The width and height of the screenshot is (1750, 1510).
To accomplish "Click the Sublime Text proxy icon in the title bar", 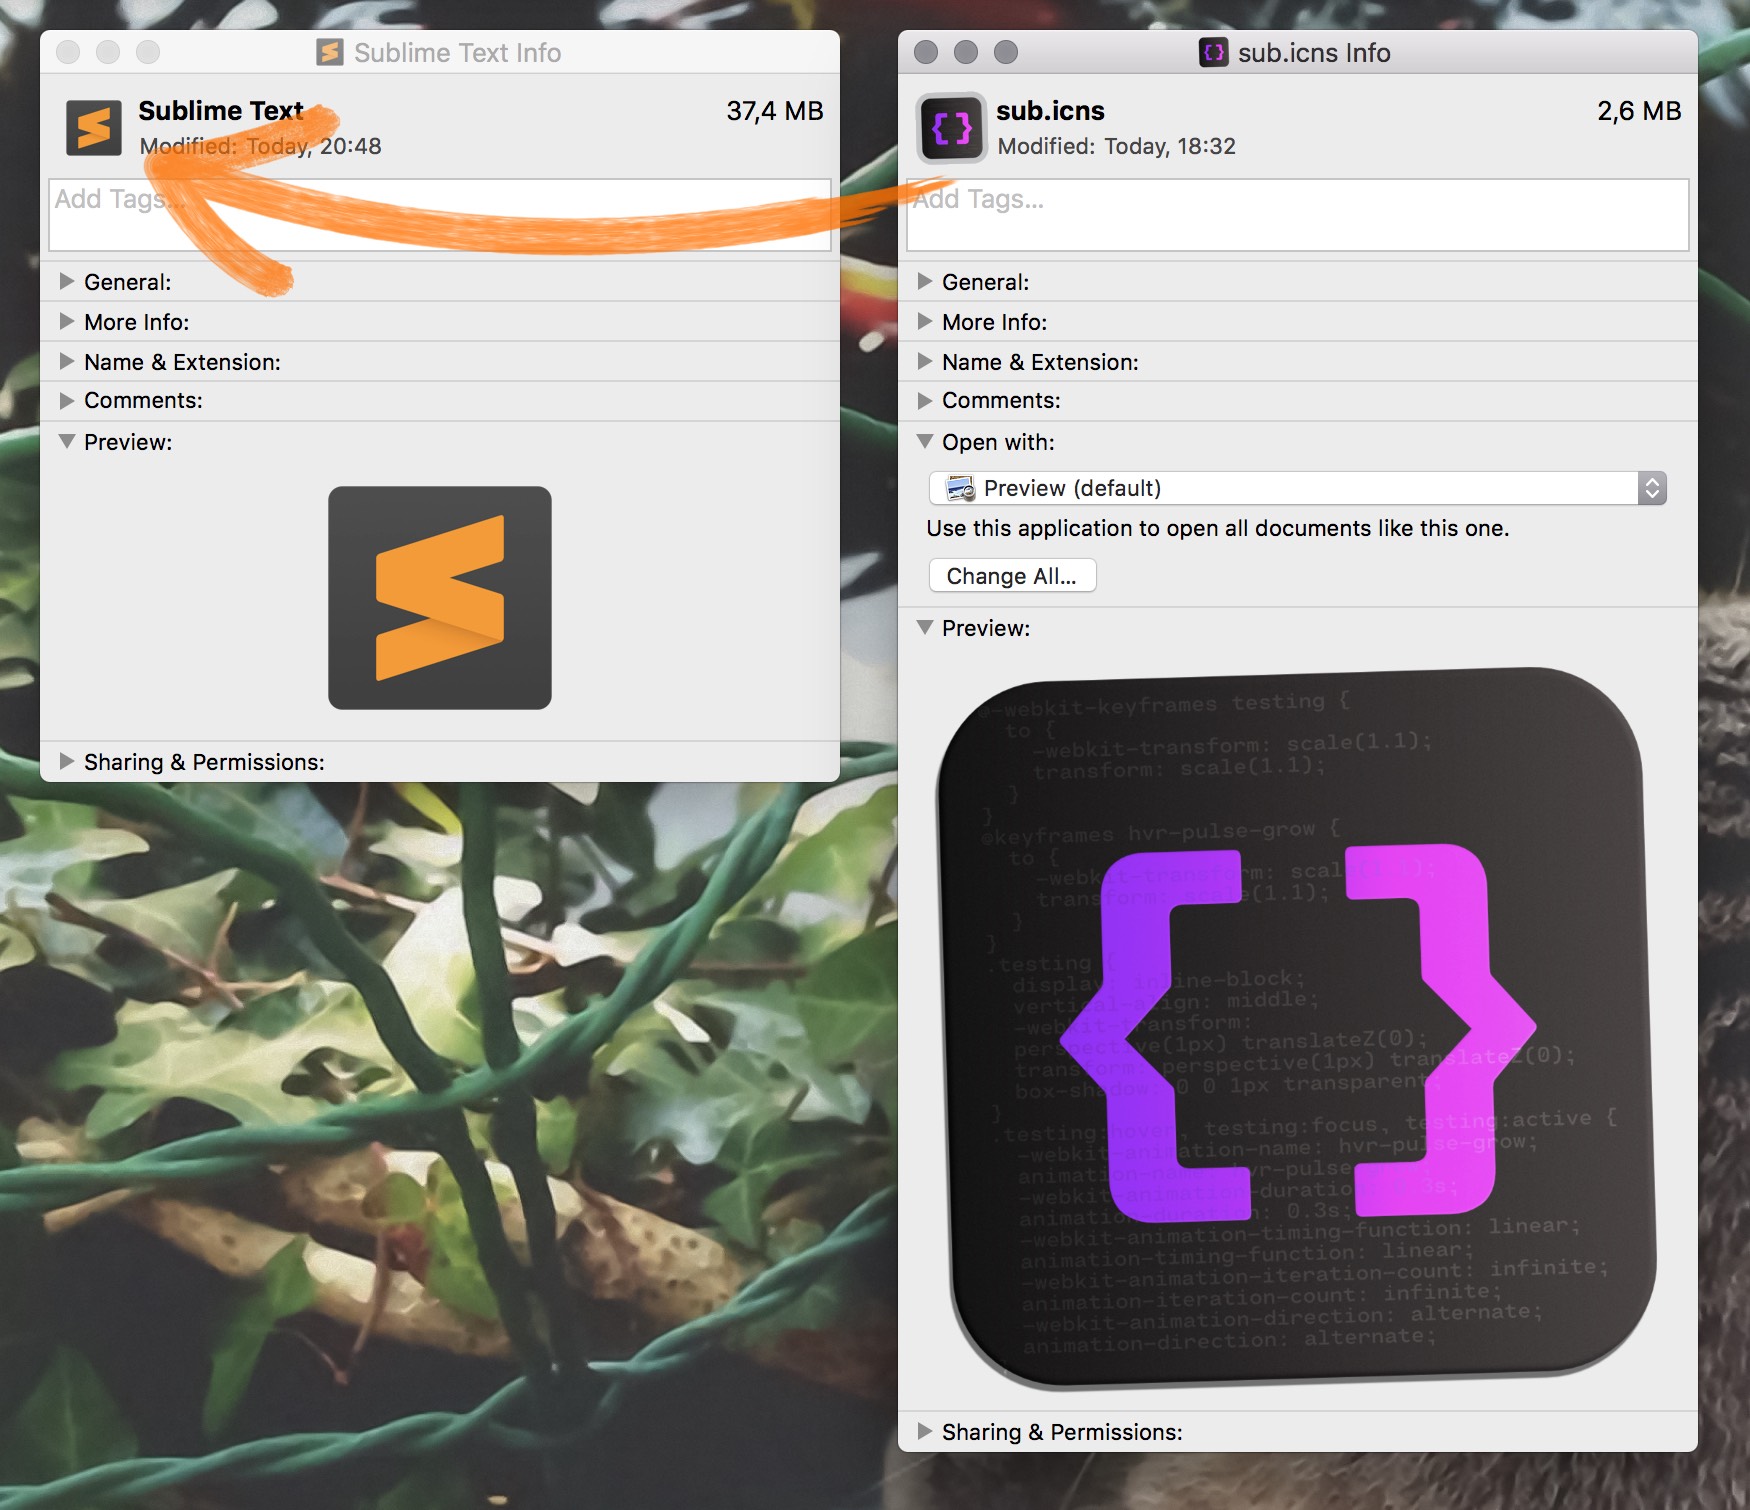I will pyautogui.click(x=330, y=52).
